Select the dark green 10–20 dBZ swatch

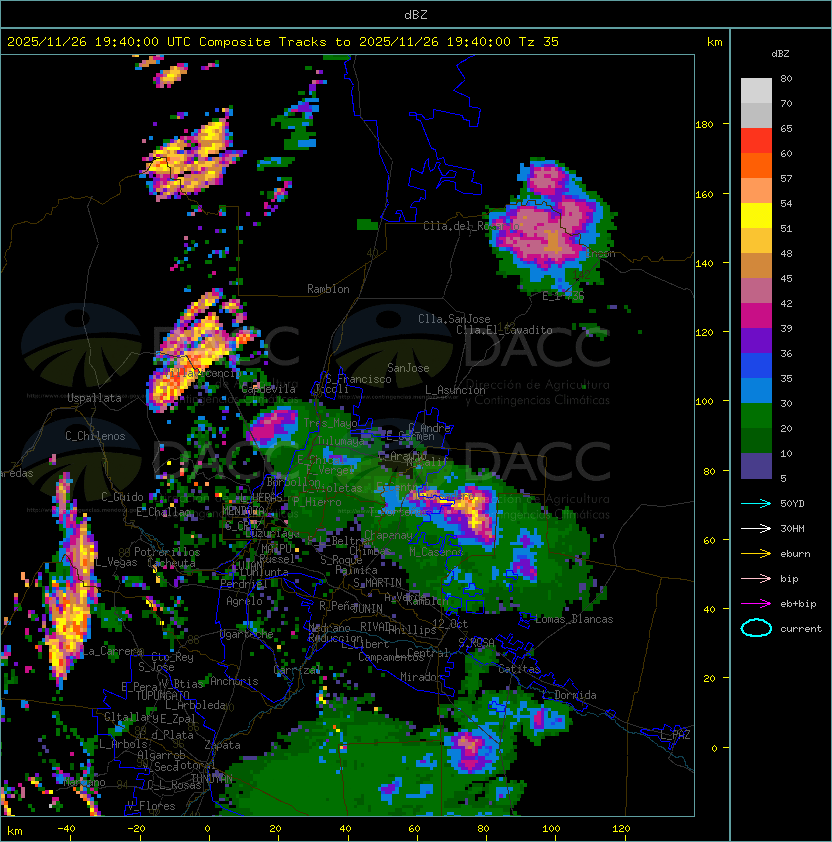[x=756, y=440]
